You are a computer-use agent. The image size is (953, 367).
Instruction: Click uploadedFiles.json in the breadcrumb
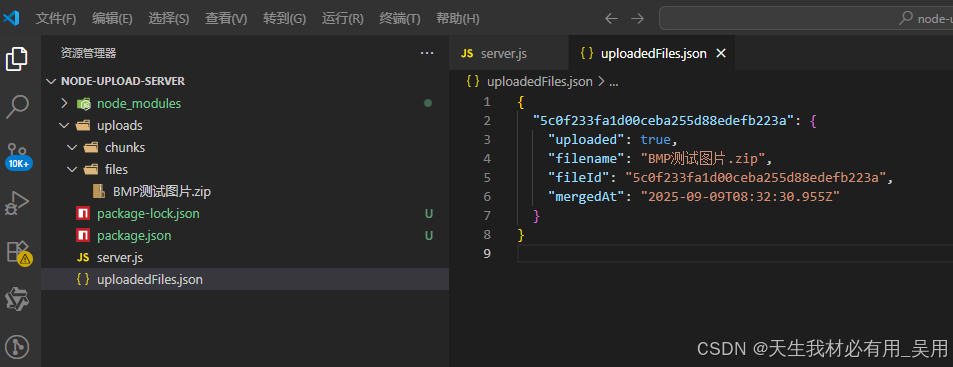[540, 81]
